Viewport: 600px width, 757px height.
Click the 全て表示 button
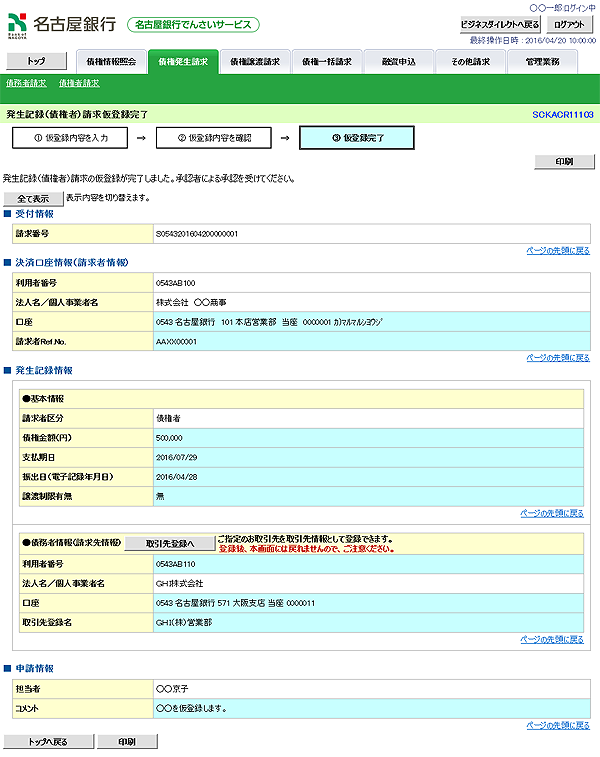tap(33, 198)
